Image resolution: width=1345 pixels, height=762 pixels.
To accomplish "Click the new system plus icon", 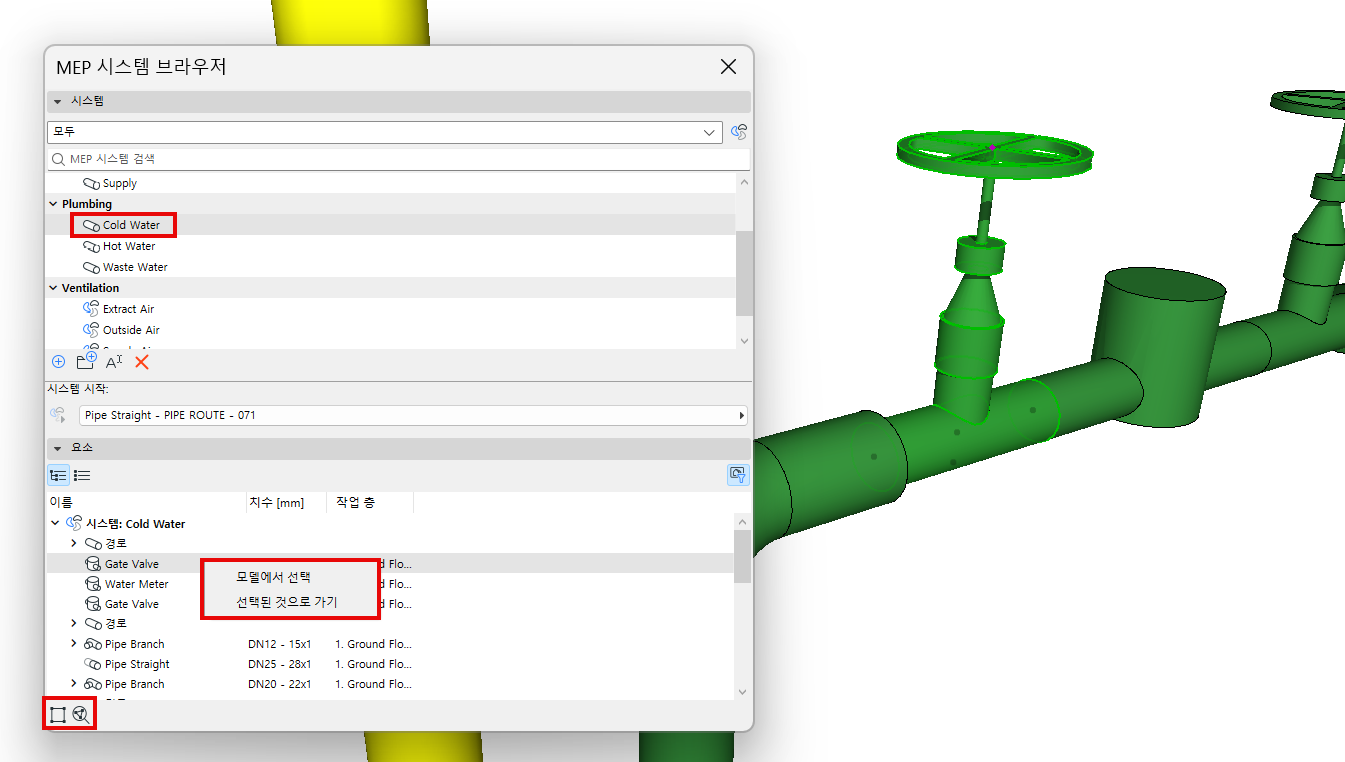I will [58, 362].
